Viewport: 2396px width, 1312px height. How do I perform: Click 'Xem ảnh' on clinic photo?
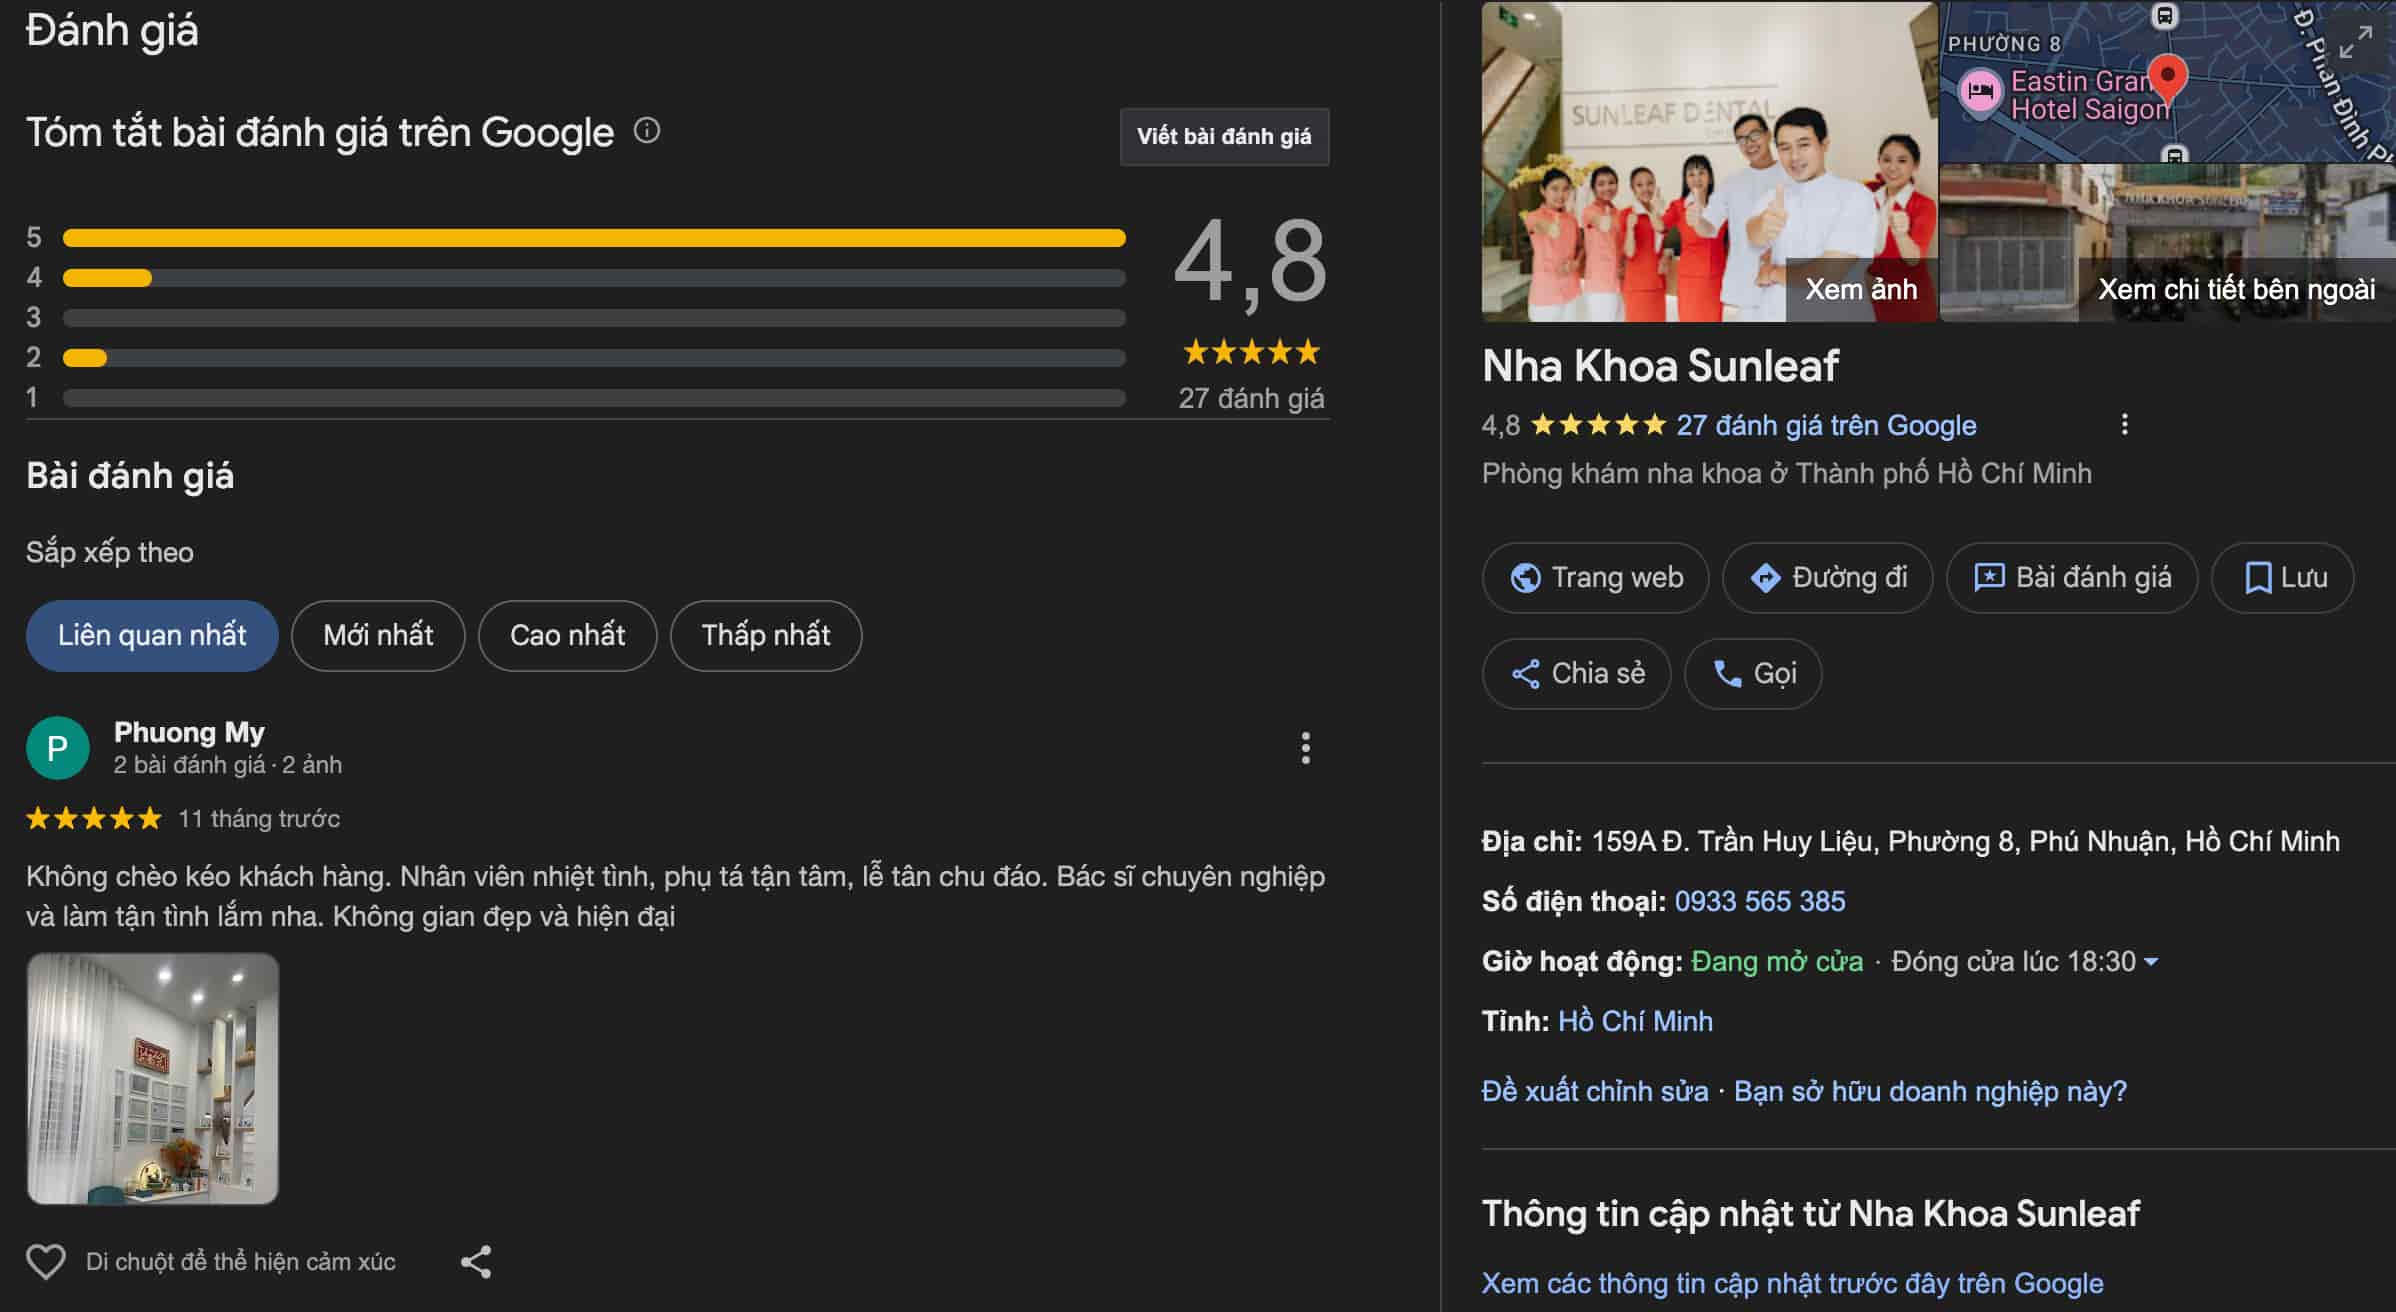pos(1860,289)
